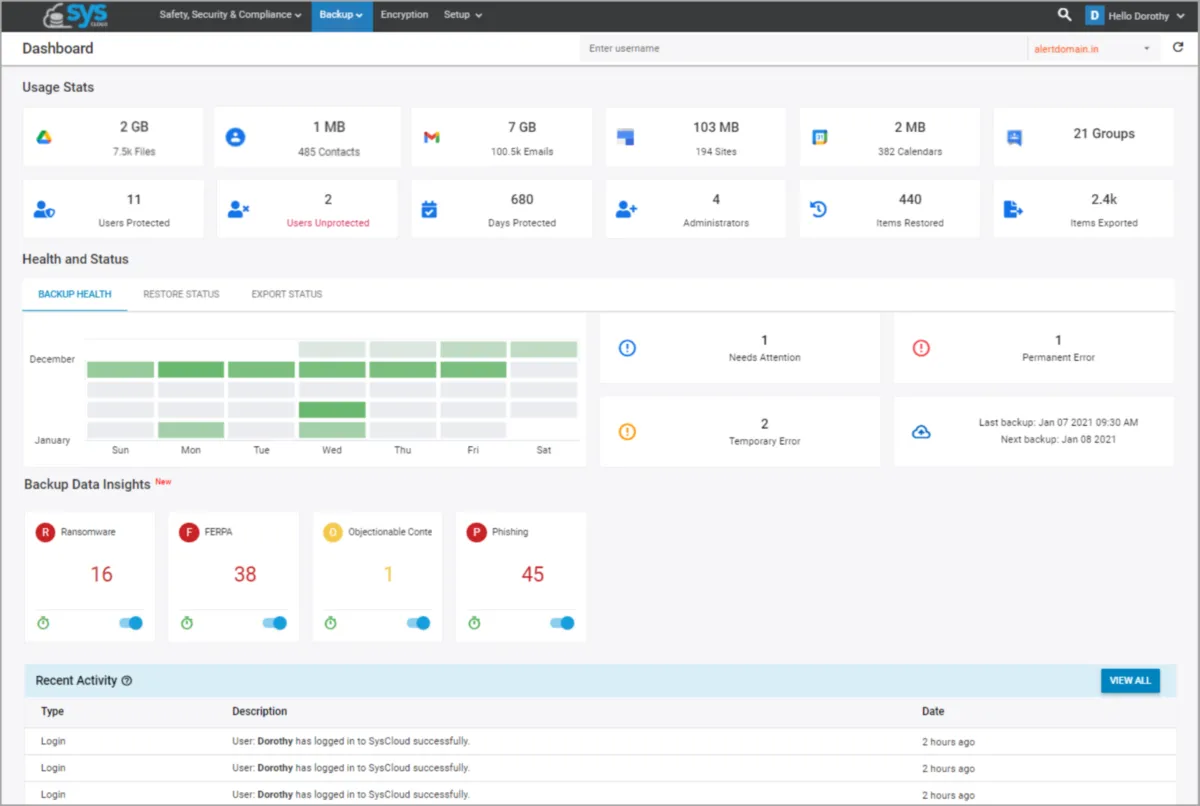Click the View All button

(x=1130, y=681)
